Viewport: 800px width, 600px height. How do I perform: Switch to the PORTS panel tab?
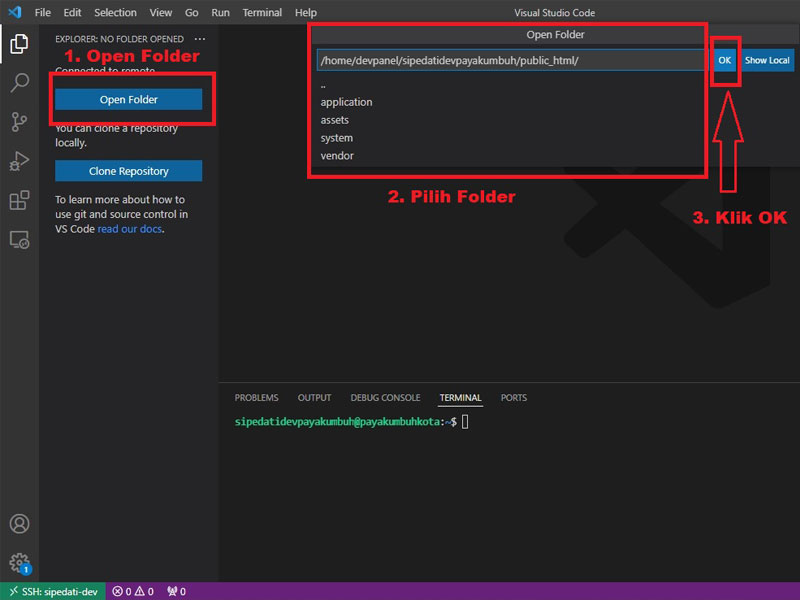pos(513,397)
